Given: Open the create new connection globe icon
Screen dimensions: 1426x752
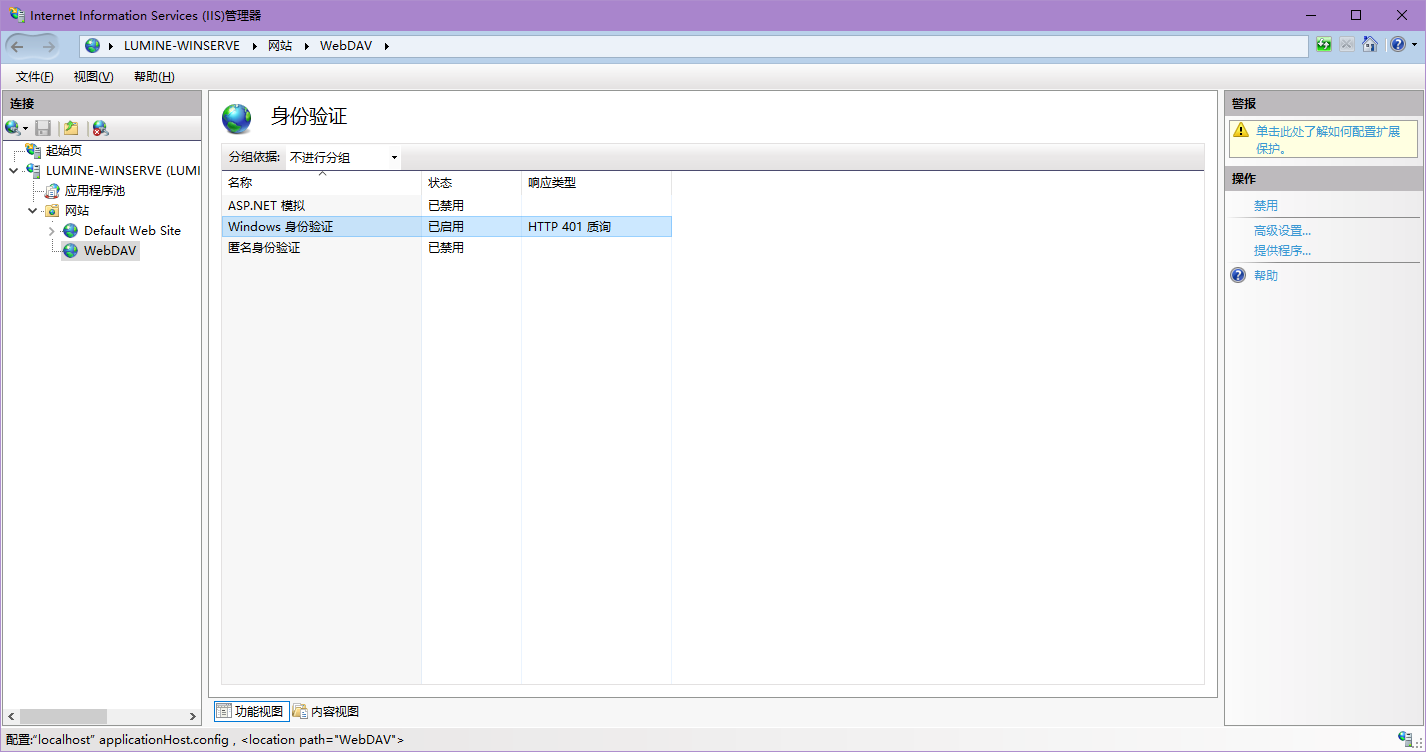Looking at the screenshot, I should coord(13,128).
